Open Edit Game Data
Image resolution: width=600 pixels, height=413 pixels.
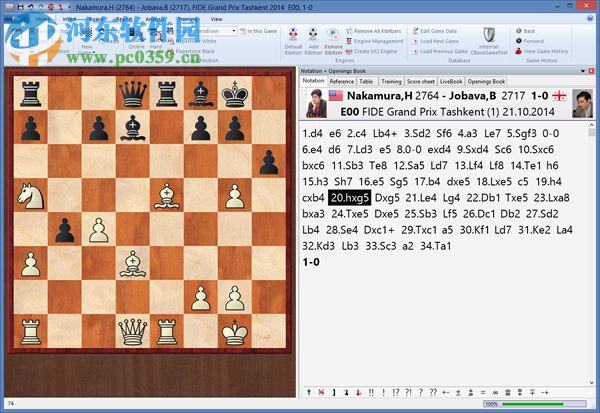[x=435, y=31]
